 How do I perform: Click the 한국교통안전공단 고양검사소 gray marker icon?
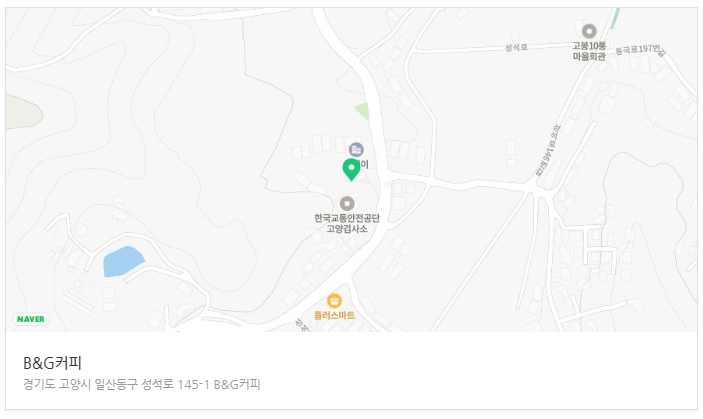point(347,203)
